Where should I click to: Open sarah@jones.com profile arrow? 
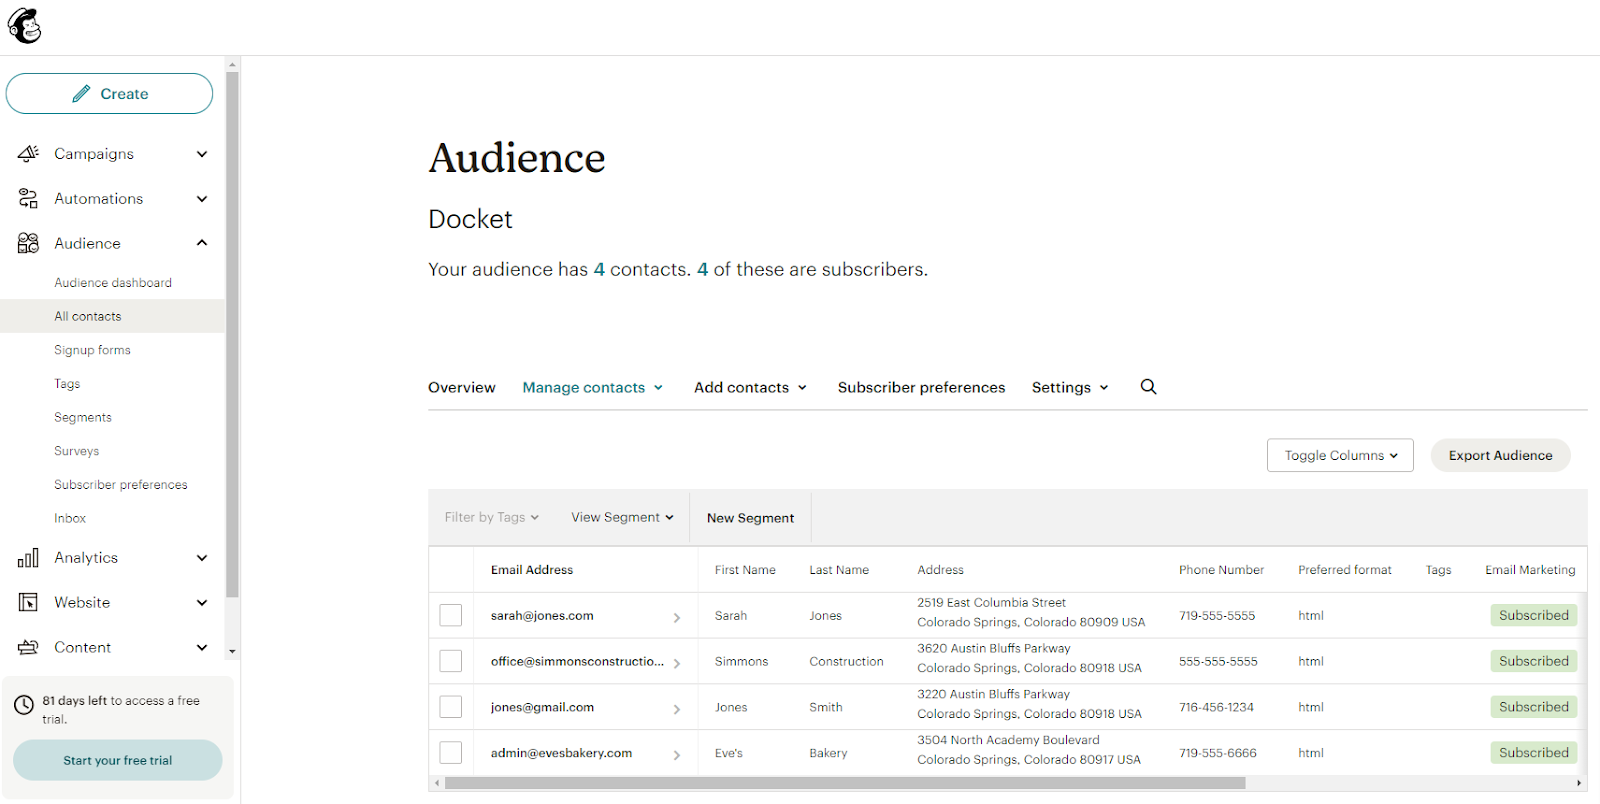point(677,617)
